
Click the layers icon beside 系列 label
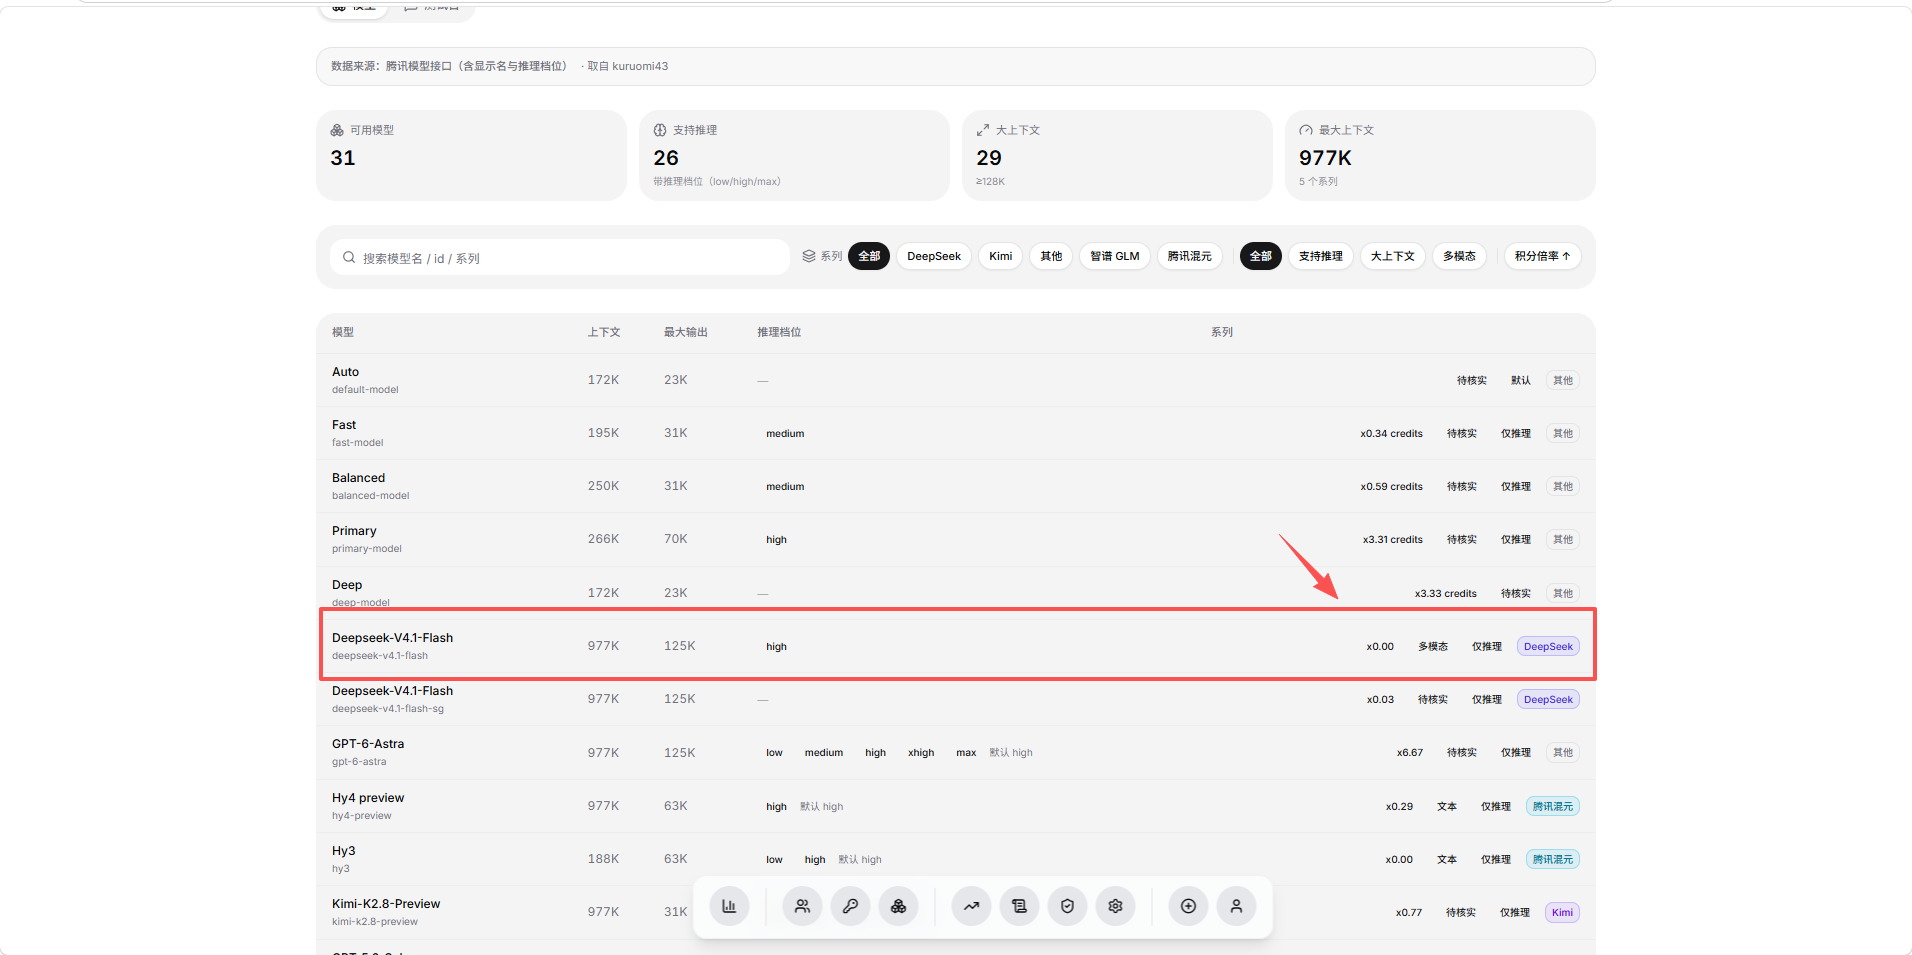pos(809,256)
